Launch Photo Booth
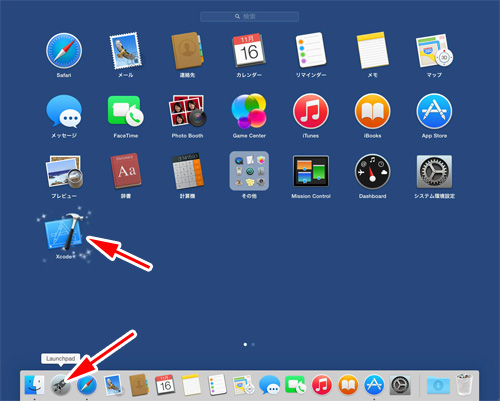Screen dimensions: 500x401 187,111
